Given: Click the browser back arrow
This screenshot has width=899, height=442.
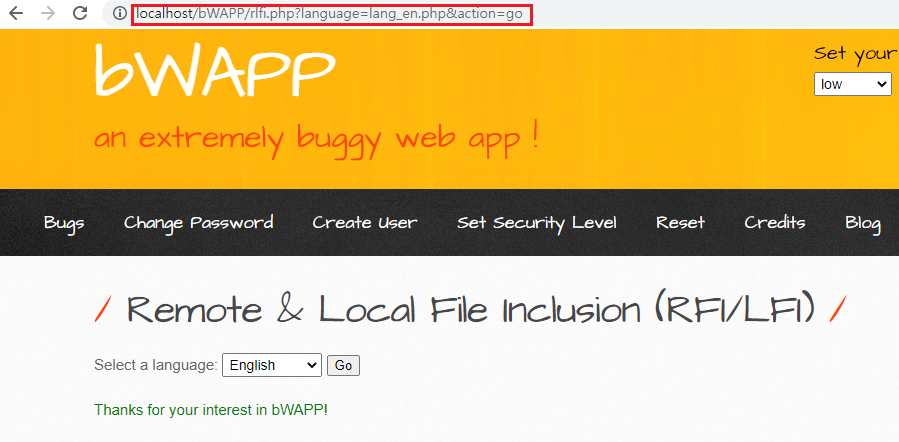Looking at the screenshot, I should [15, 13].
